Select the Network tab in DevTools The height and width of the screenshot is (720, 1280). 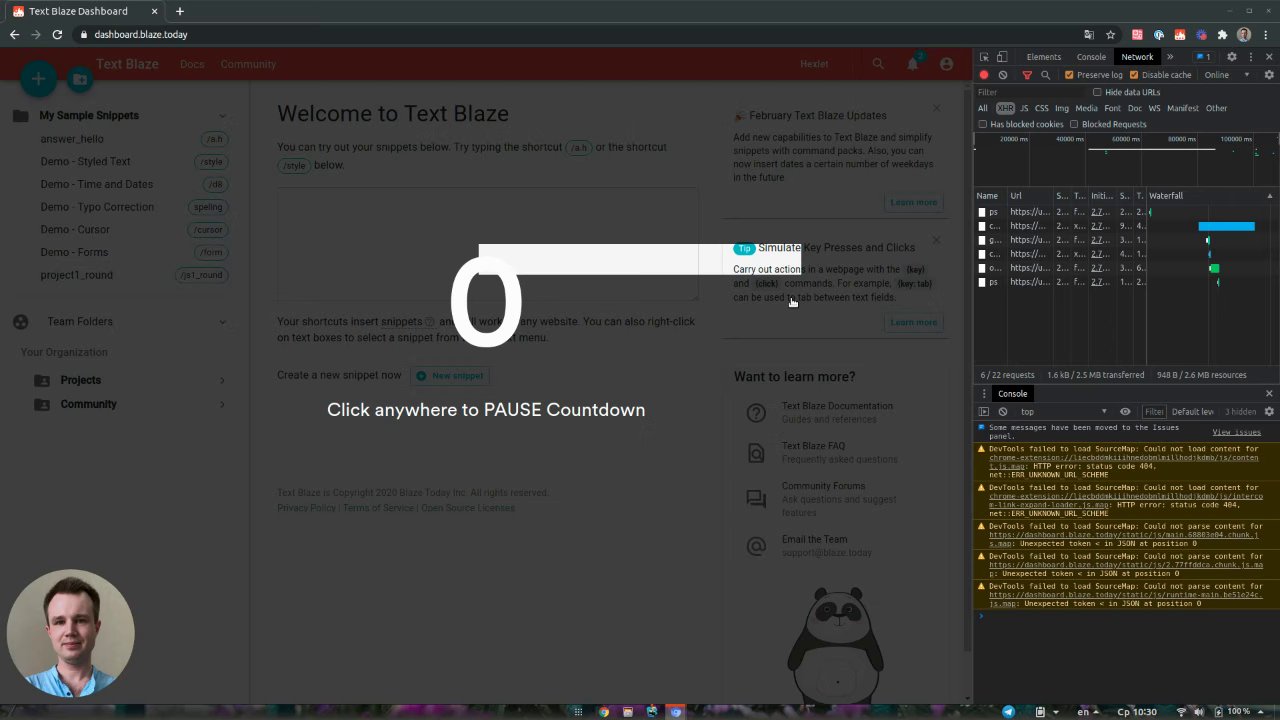point(1137,57)
